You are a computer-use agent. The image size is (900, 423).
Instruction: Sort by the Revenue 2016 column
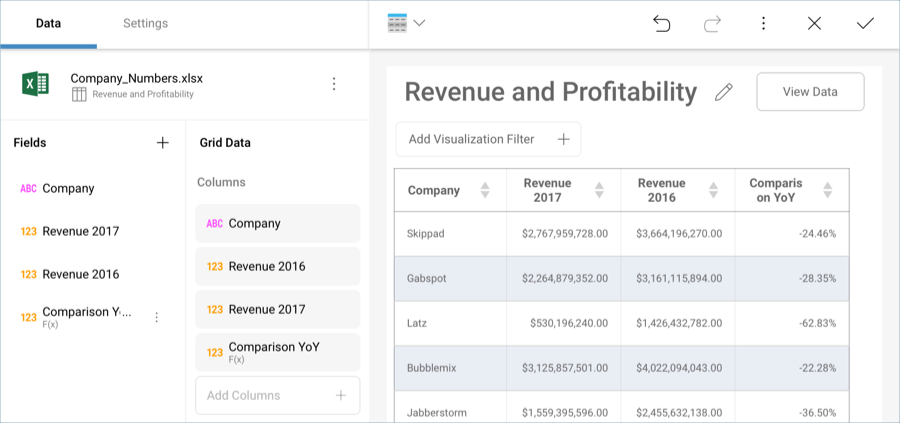[713, 190]
